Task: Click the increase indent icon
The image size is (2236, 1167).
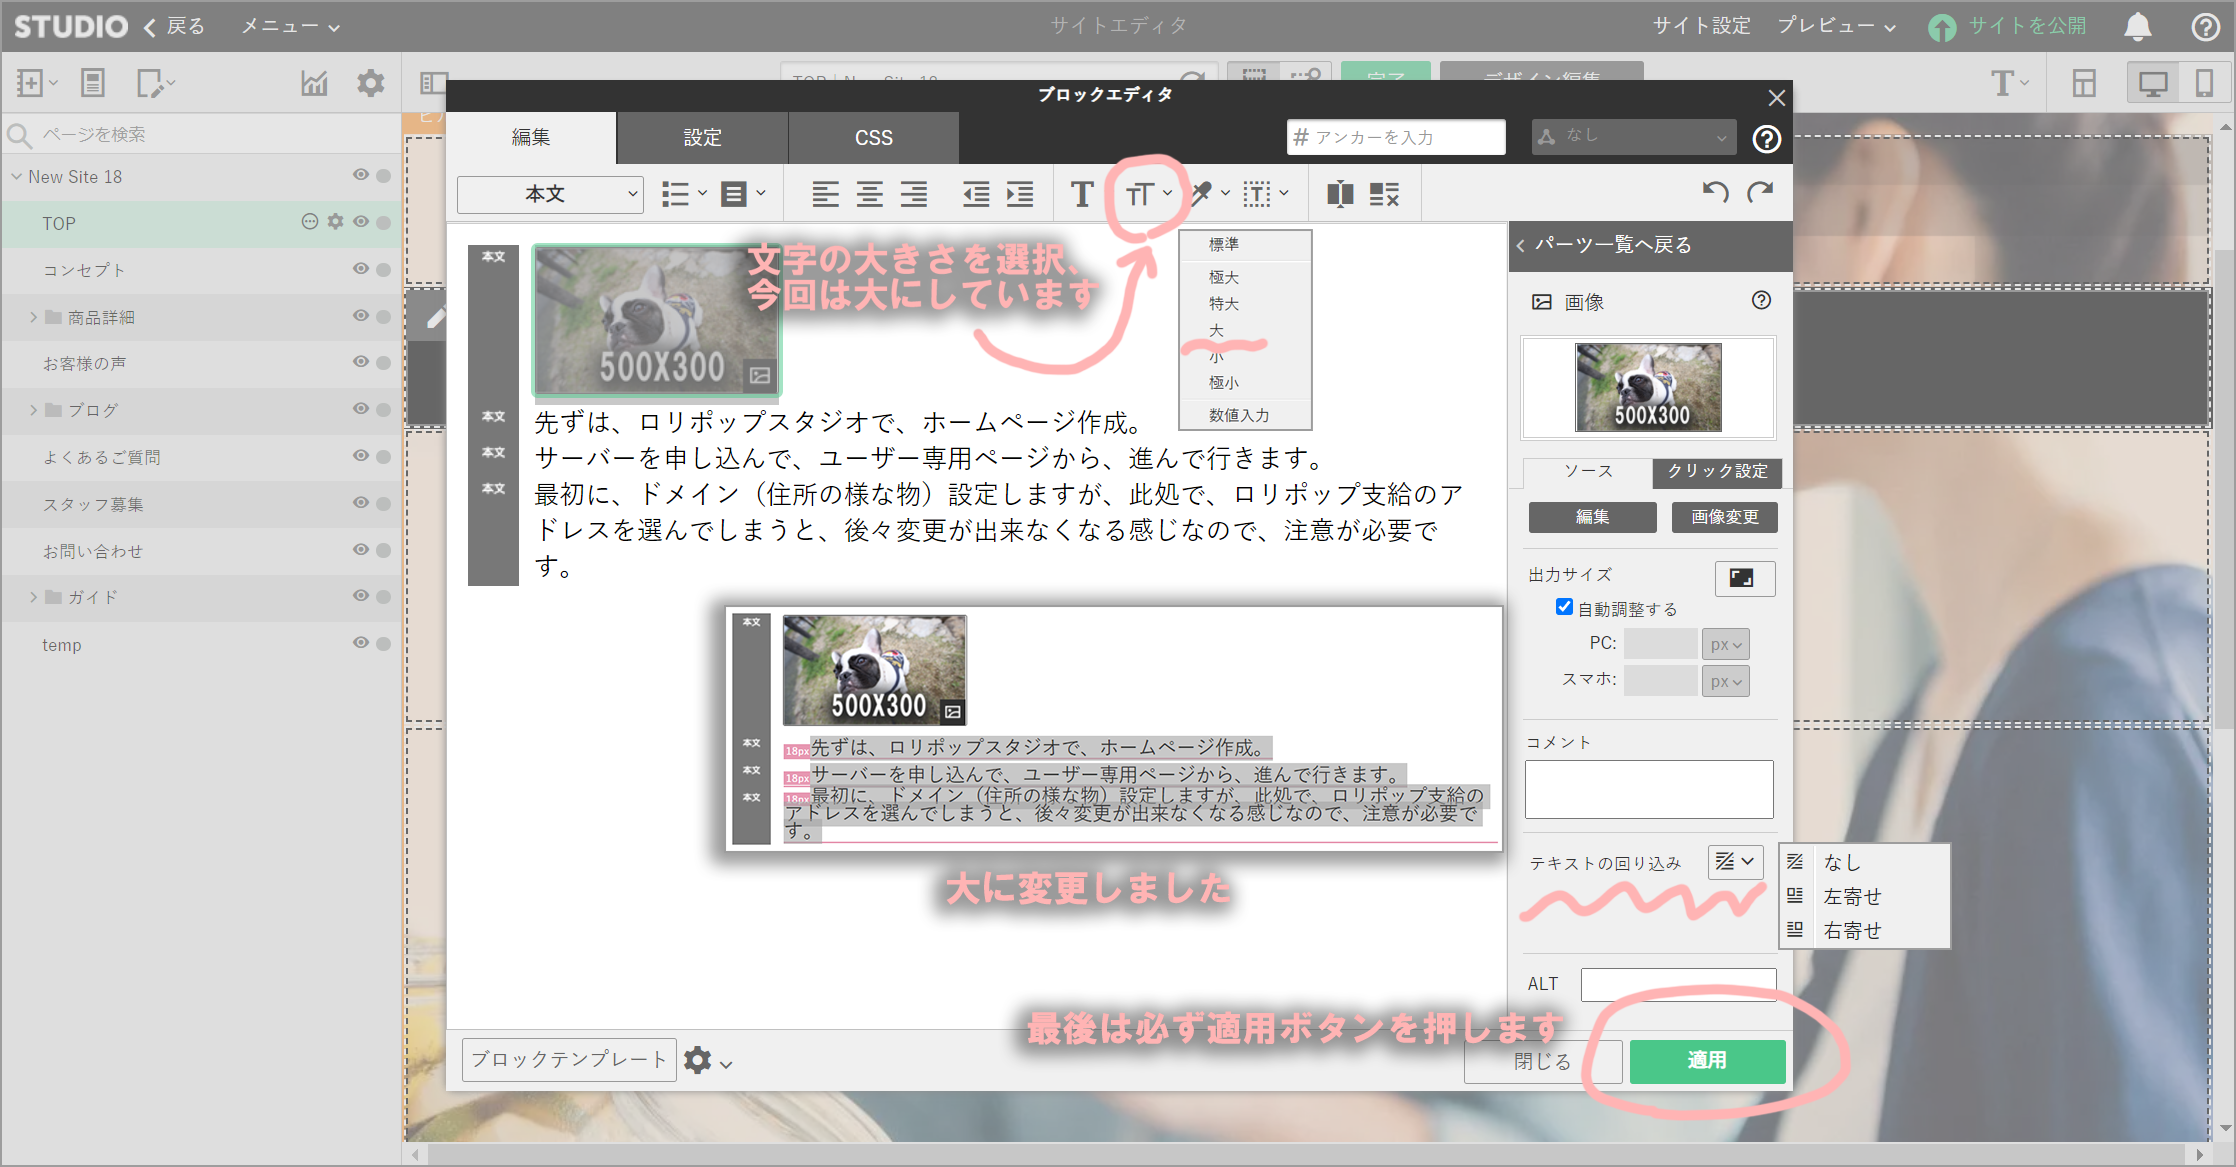Action: tap(1020, 194)
